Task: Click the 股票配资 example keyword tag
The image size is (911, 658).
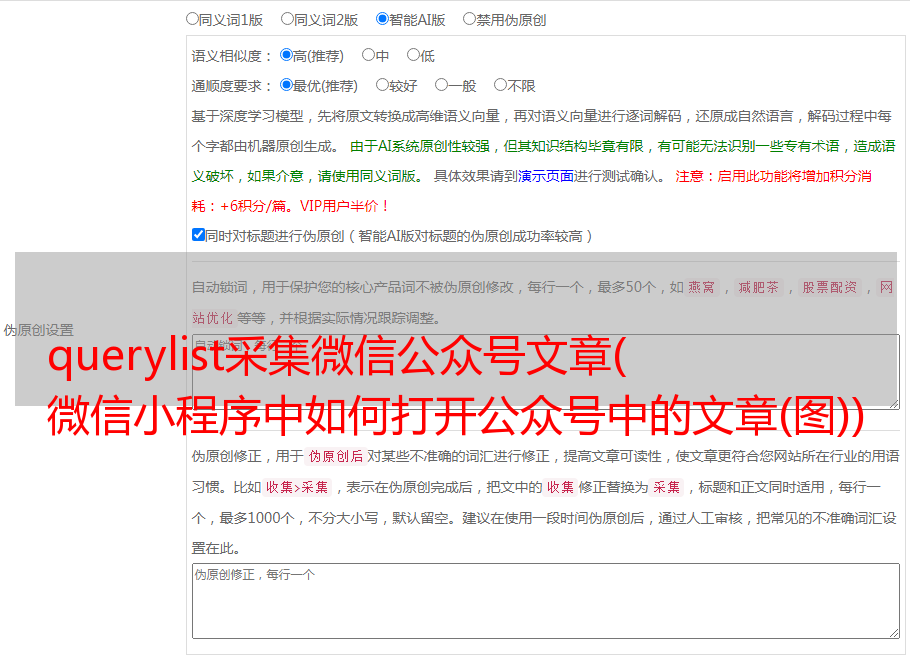Action: click(x=830, y=287)
